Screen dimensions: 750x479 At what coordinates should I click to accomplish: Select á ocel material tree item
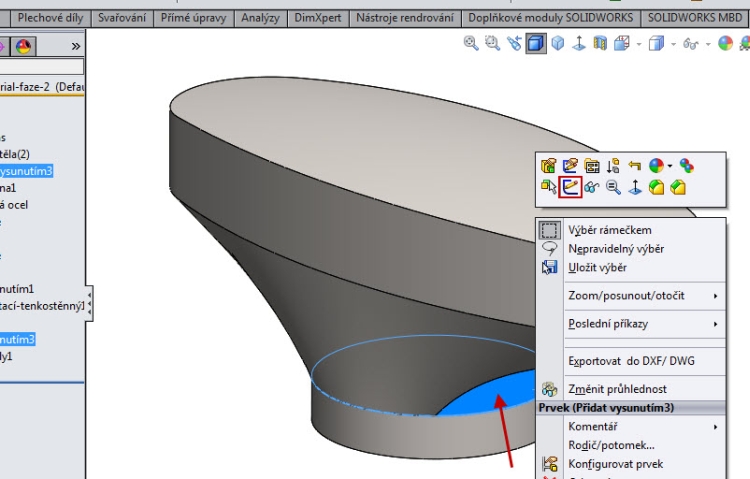14,205
